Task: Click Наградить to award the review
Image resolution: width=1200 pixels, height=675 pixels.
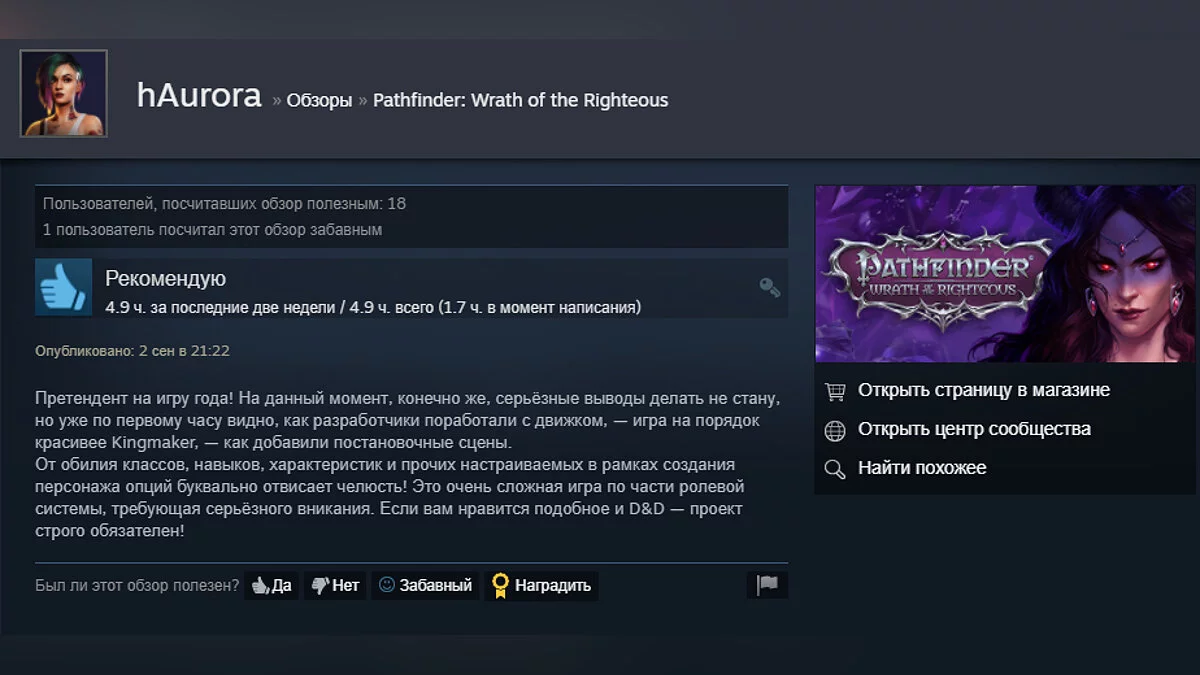Action: [541, 585]
